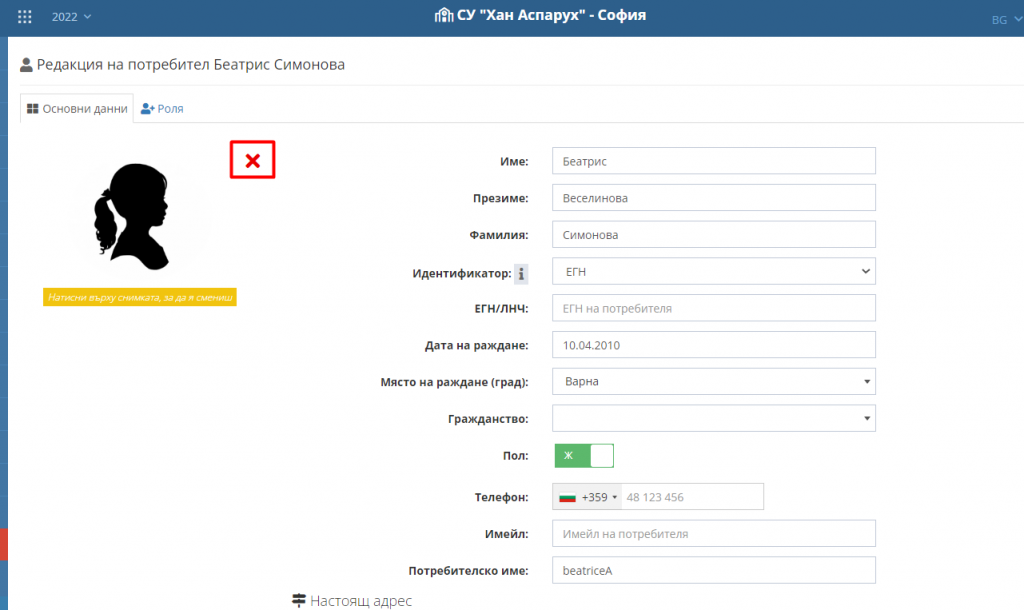Screen dimensions: 1024x610
Task: Open the 2022 school year dropdown
Action: pyautogui.click(x=71, y=17)
